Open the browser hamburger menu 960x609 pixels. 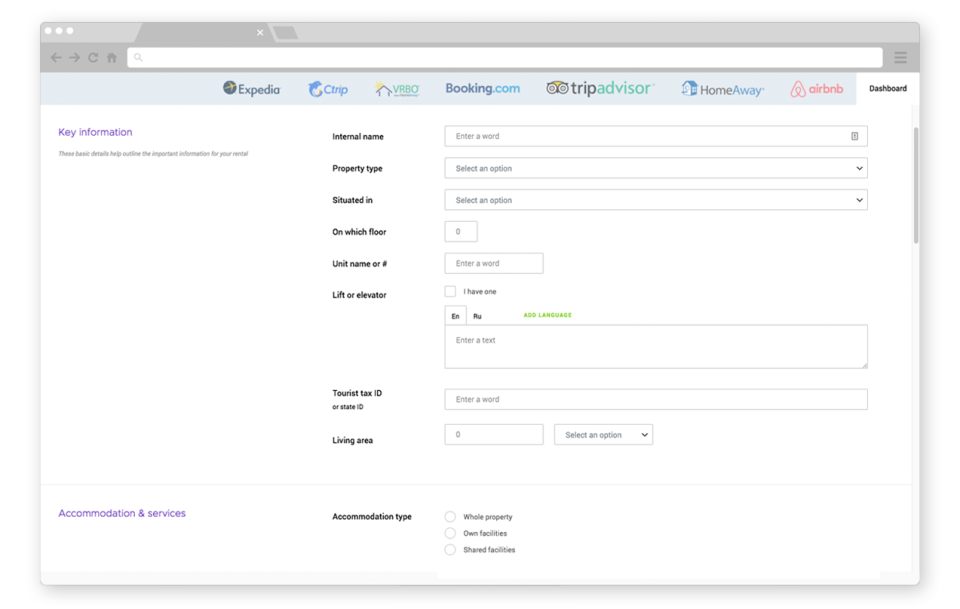900,58
